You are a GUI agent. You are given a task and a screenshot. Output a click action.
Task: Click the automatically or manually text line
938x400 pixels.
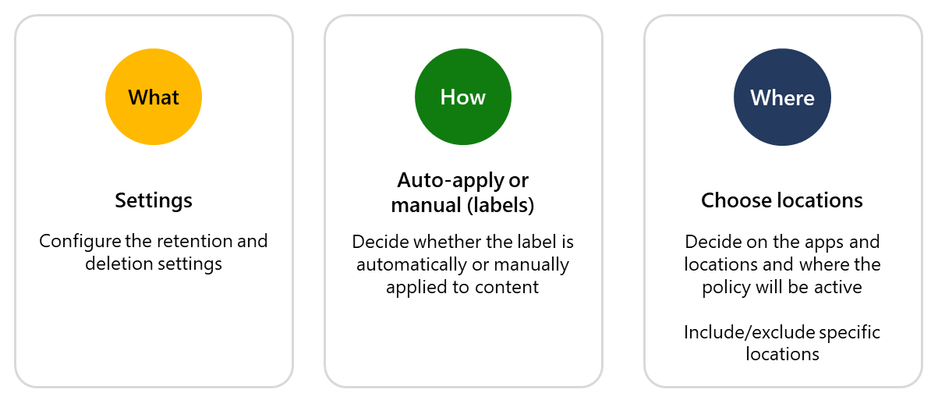[462, 264]
